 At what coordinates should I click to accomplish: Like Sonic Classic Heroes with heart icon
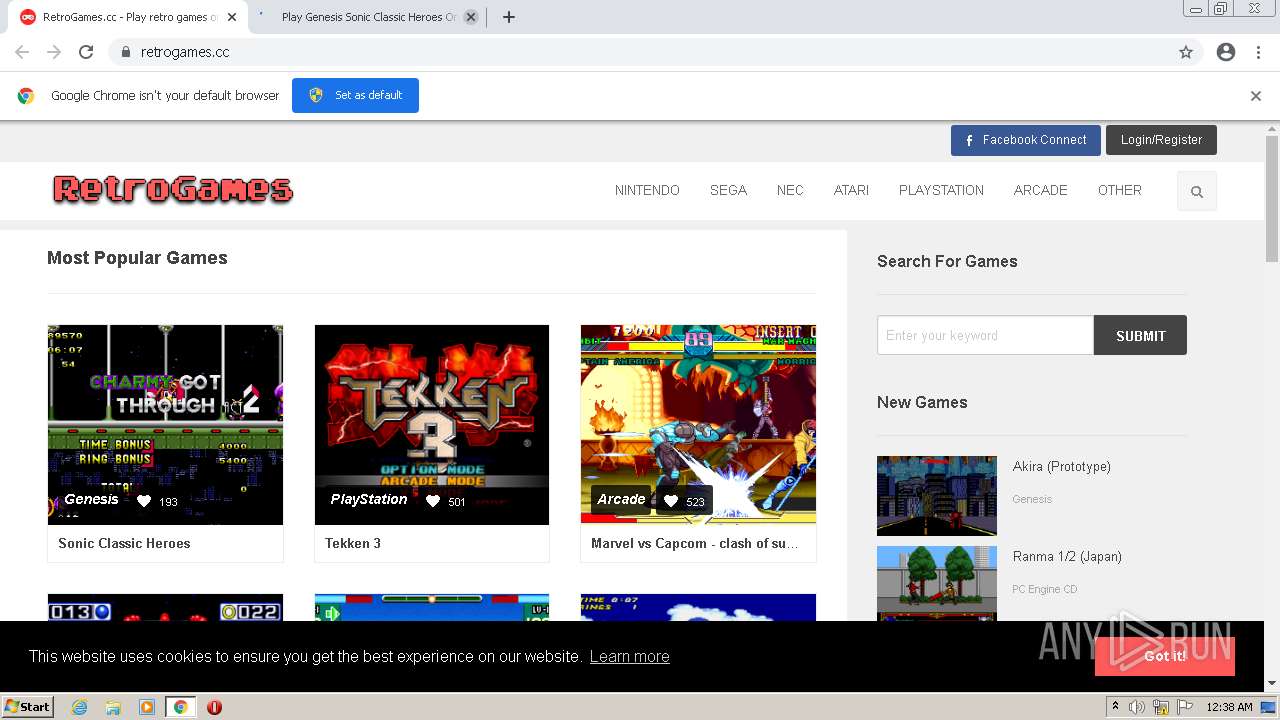click(144, 501)
